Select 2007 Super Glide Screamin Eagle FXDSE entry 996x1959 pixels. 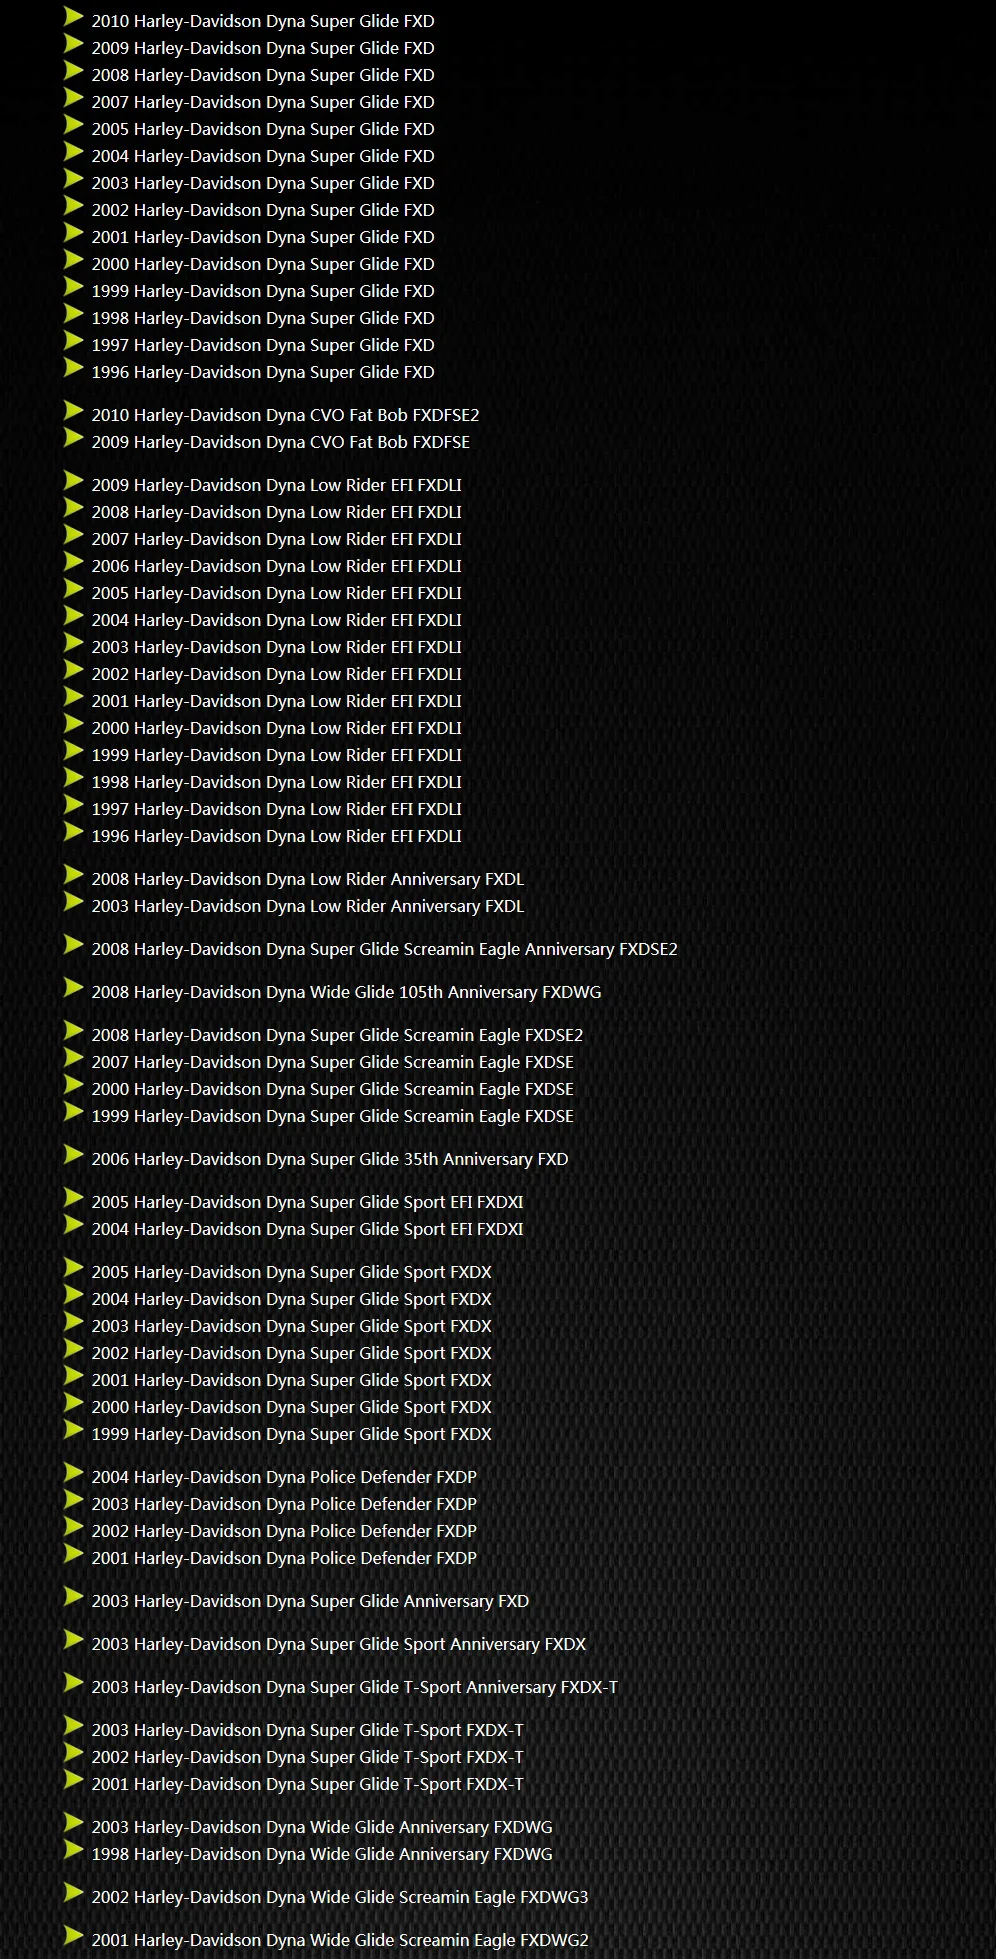pyautogui.click(x=333, y=1062)
